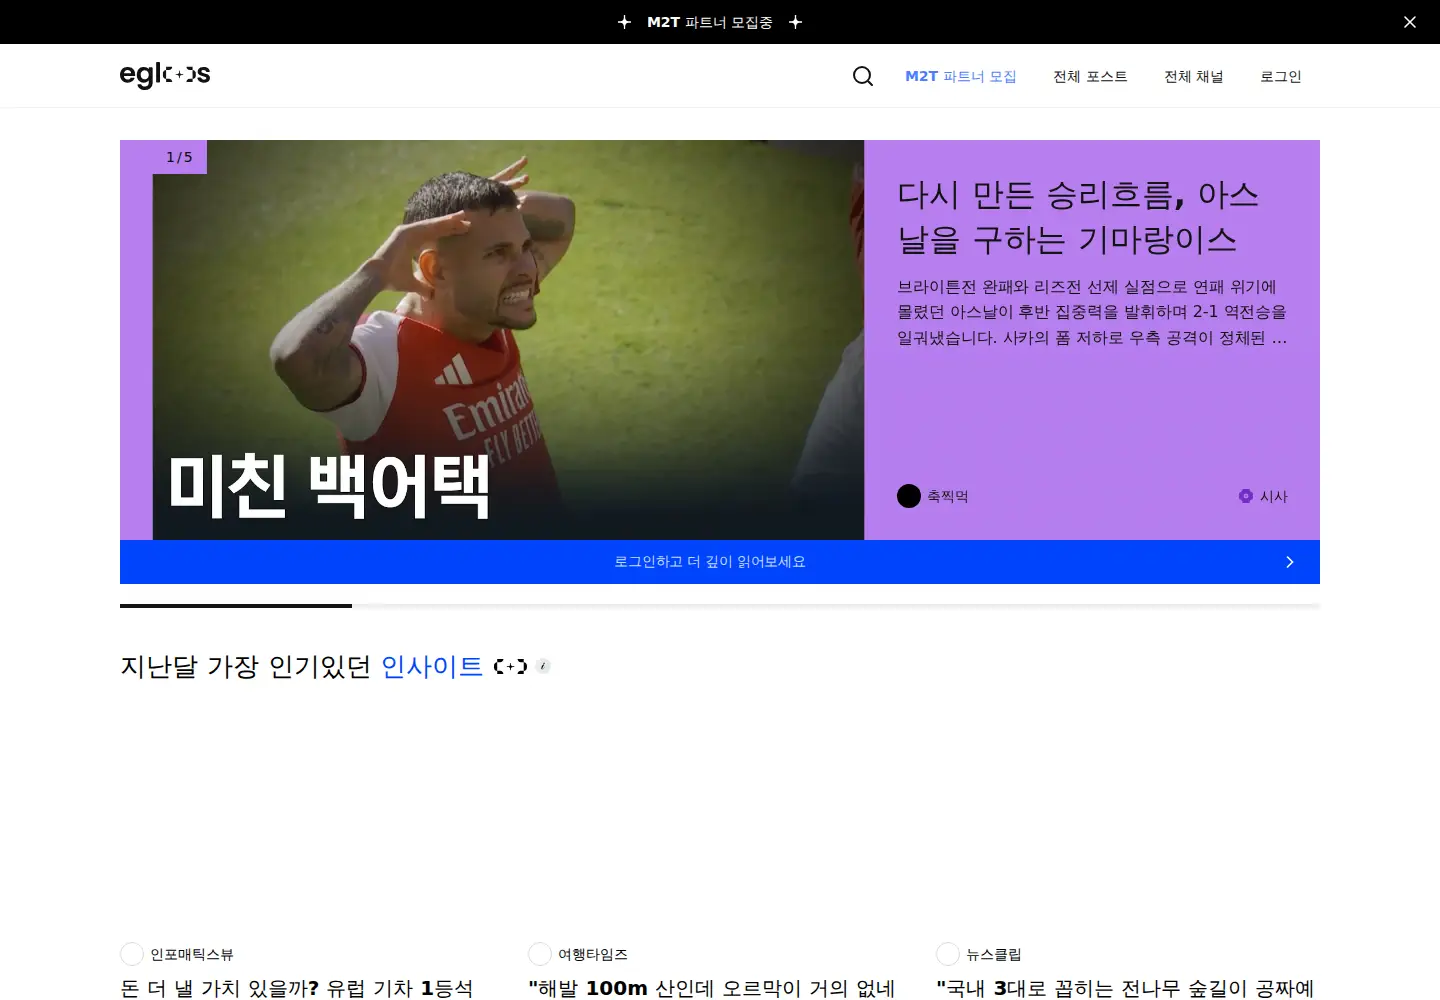The width and height of the screenshot is (1440, 1000).
Task: Open the 돈 더 낼 가치 있을까? post
Action: click(297, 988)
